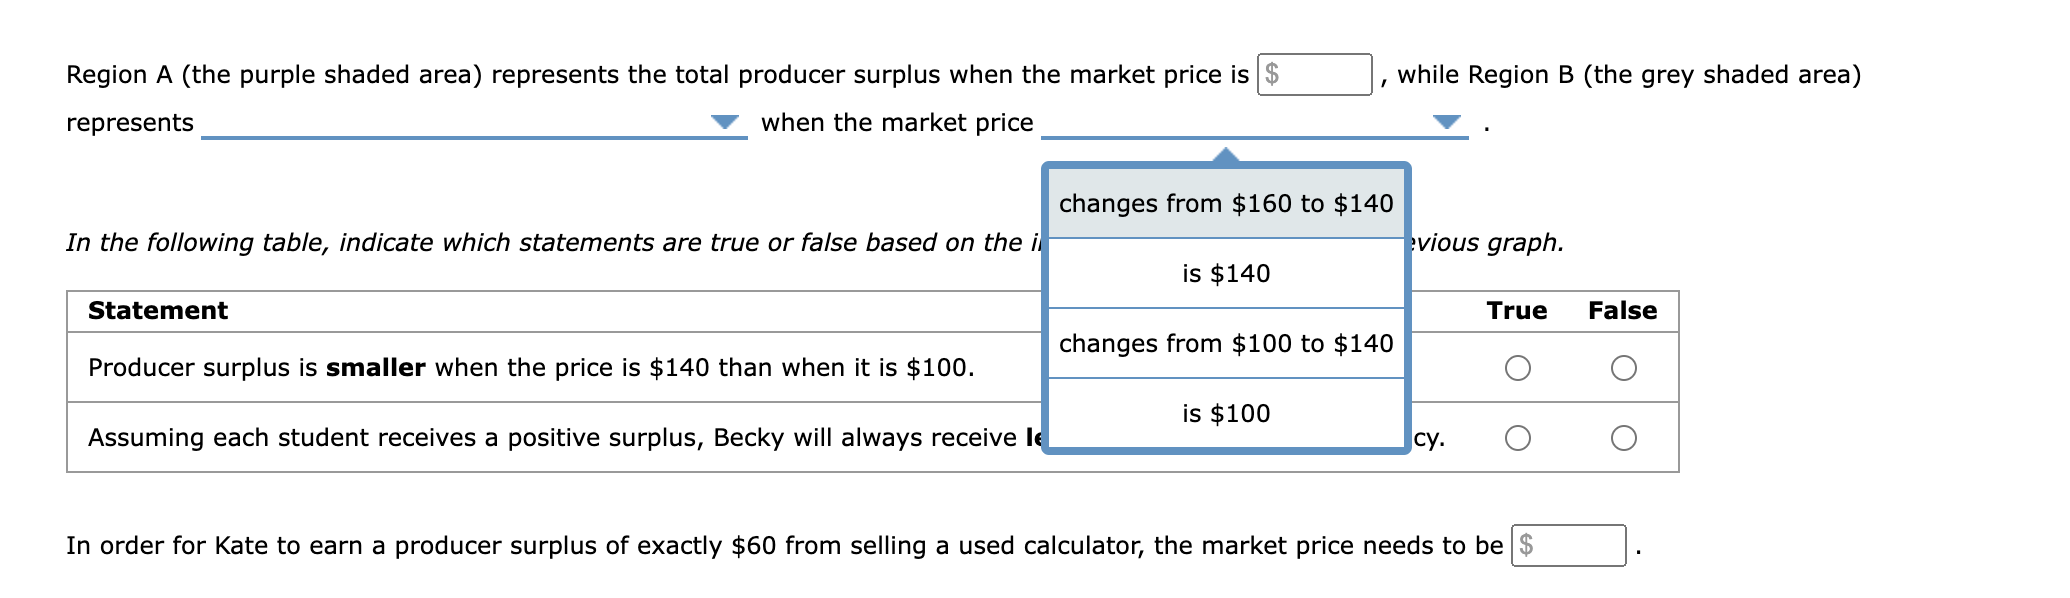Open the blank dropdown after "represents"
This screenshot has width=2070, height=598.
[723, 122]
